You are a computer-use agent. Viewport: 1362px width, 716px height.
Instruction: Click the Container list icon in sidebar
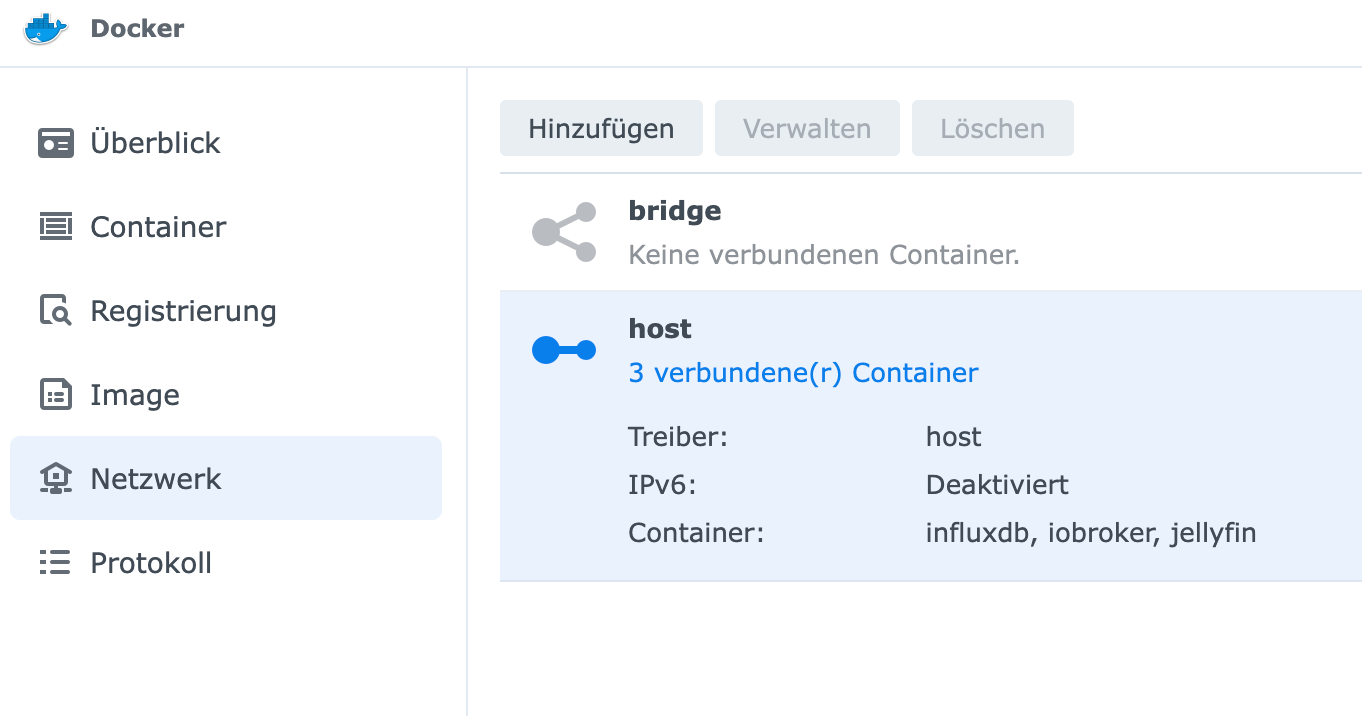tap(55, 227)
